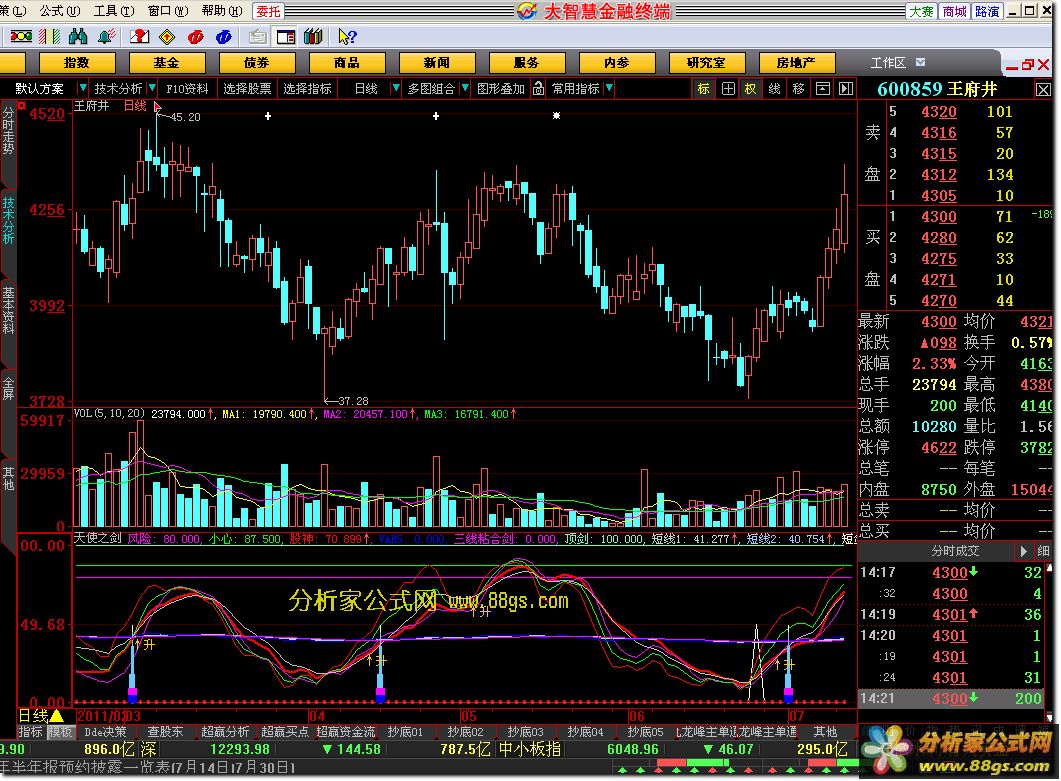Open the 工作区 workspace dropdown

(920, 62)
